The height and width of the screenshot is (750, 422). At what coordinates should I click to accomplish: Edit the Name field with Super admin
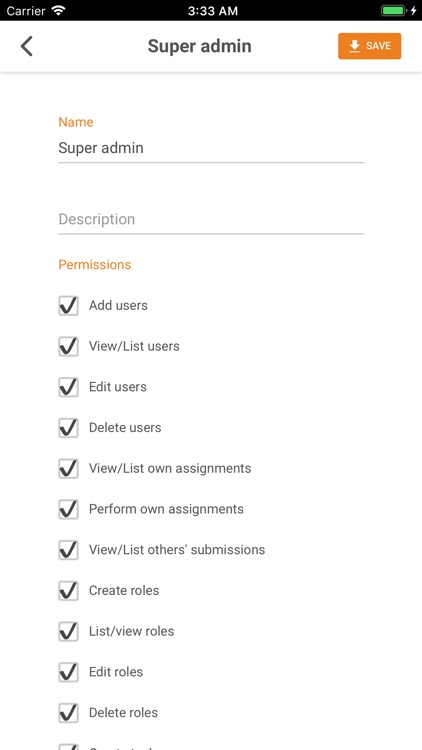coord(211,148)
